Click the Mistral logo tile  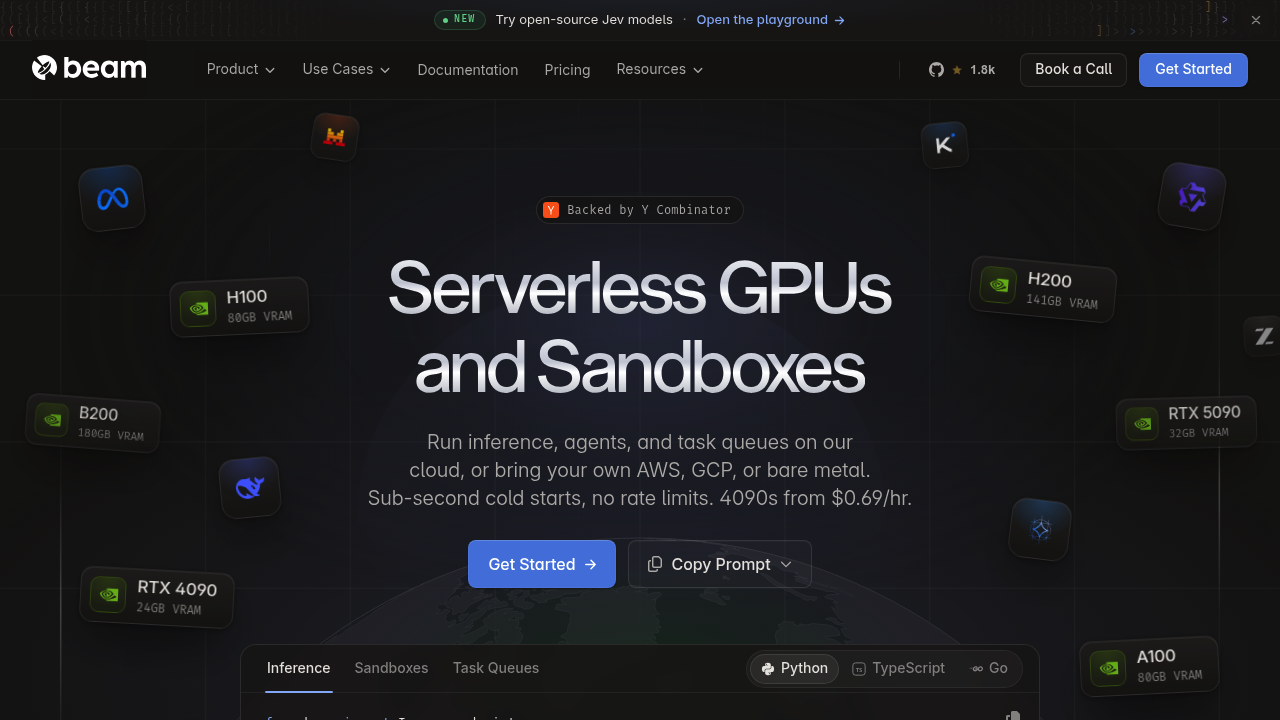335,137
